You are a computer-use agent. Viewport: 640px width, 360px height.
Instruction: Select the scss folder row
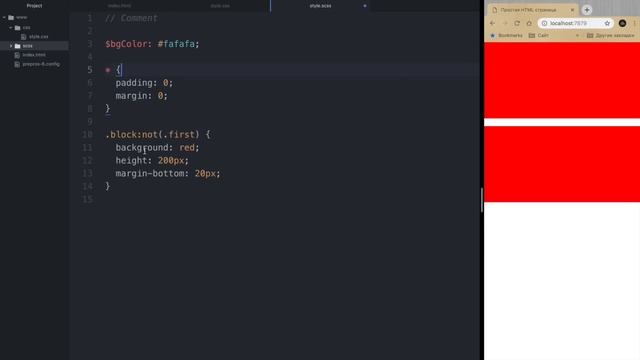[34, 46]
